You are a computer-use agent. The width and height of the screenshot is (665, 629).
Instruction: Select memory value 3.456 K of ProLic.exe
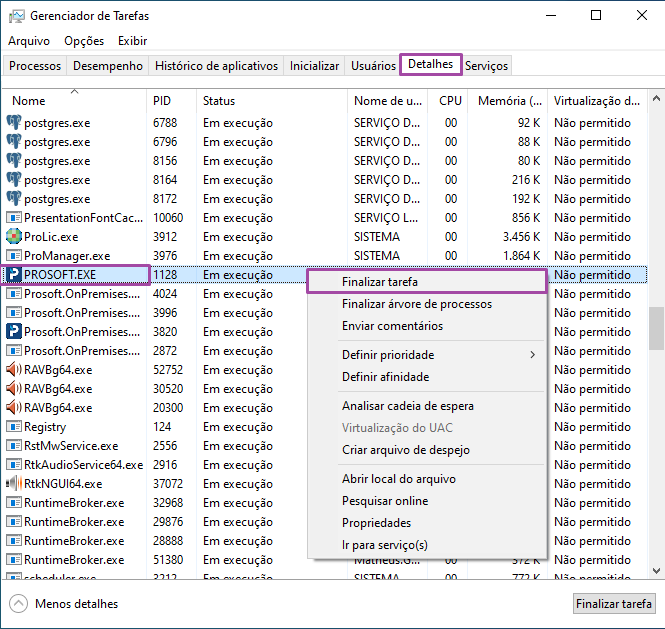[521, 237]
